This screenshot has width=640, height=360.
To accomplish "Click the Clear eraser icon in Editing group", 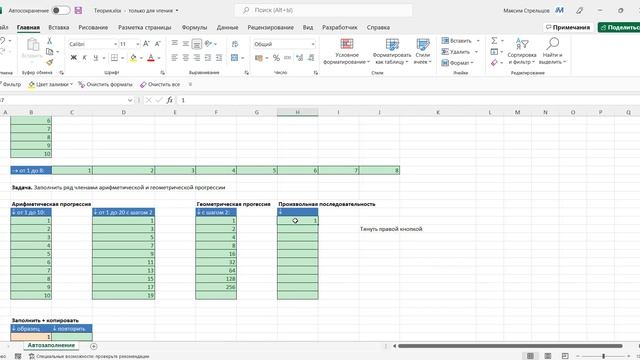I will [x=494, y=62].
